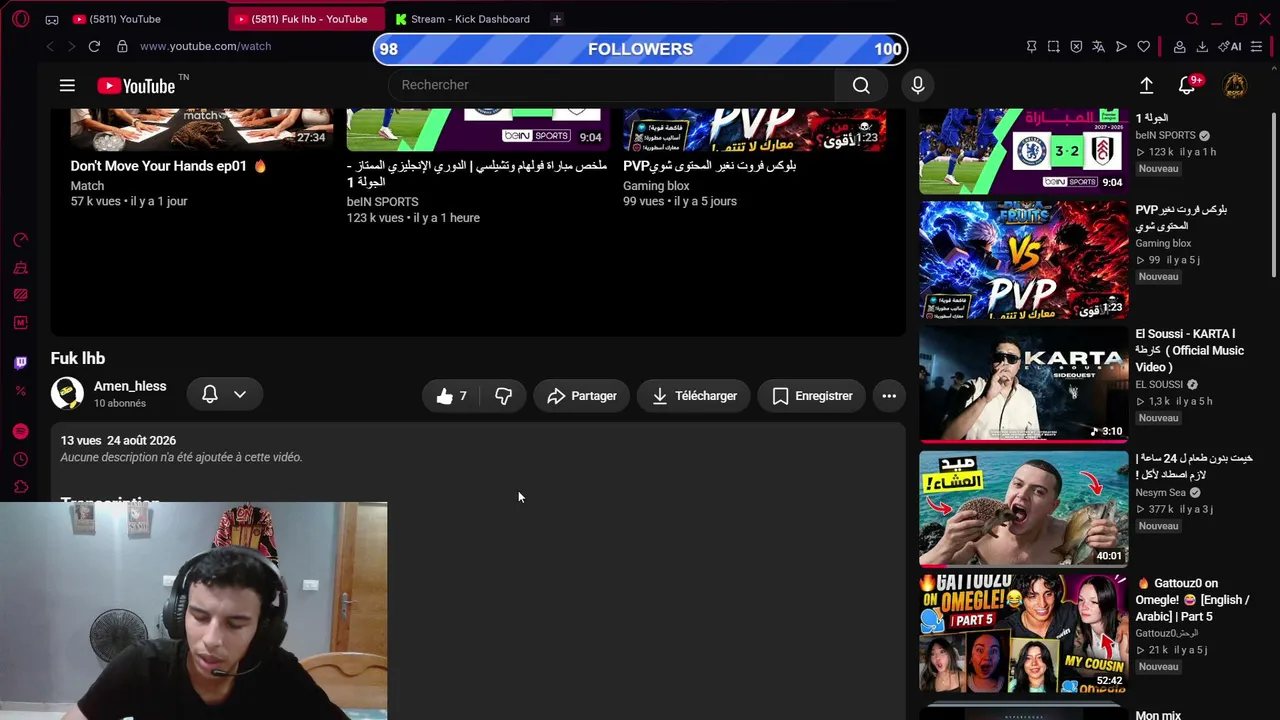The height and width of the screenshot is (720, 1280).
Task: Click the youtube.com address bar
Action: [x=205, y=46]
